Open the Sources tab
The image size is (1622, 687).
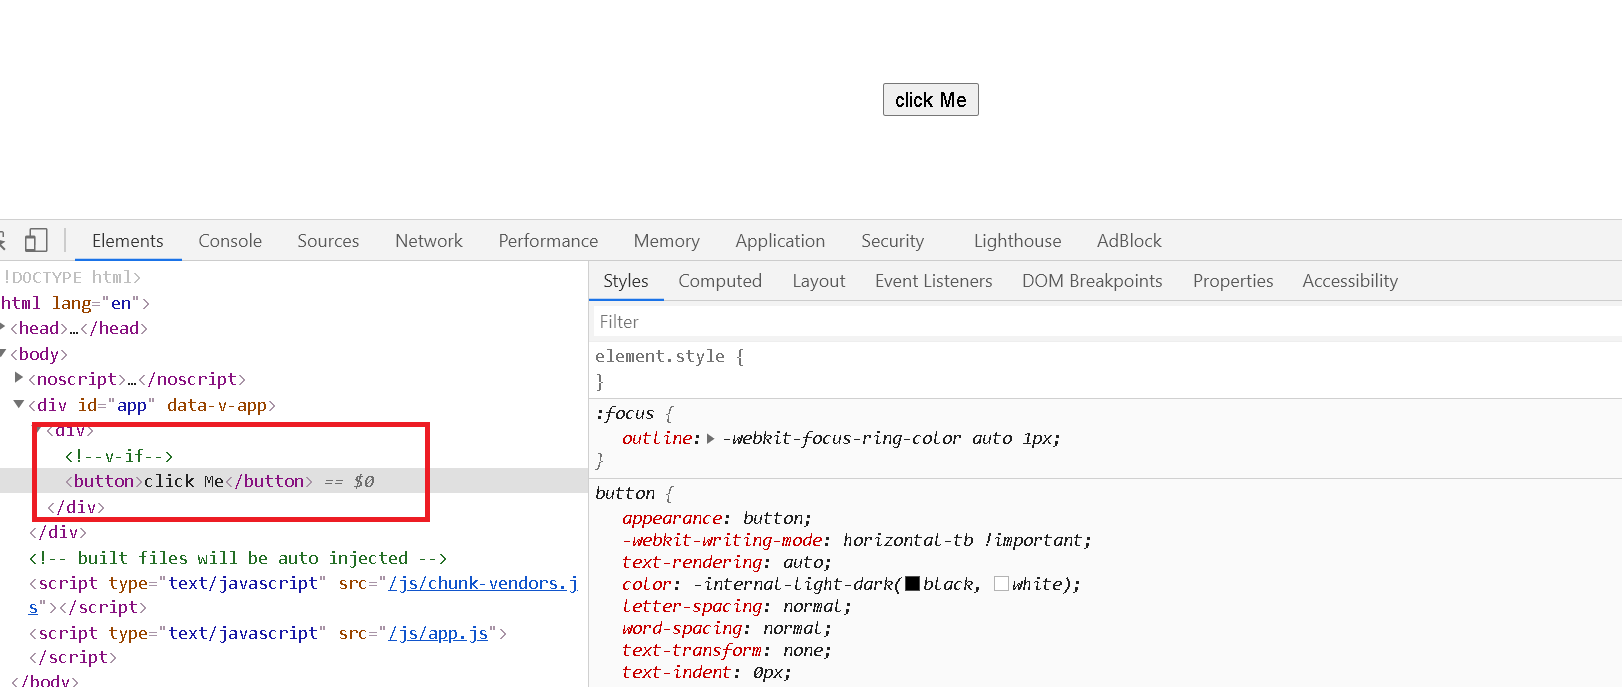[328, 241]
